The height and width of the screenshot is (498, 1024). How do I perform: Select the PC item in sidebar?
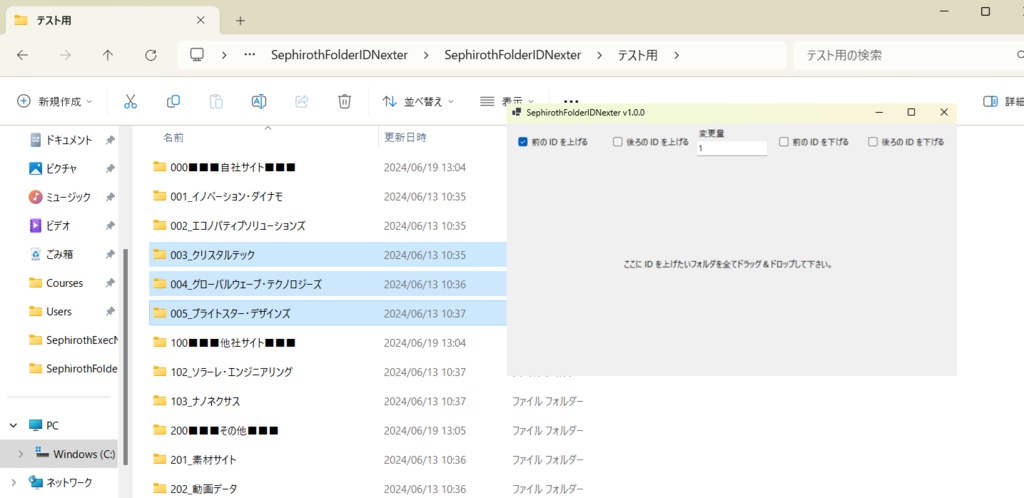(x=44, y=426)
